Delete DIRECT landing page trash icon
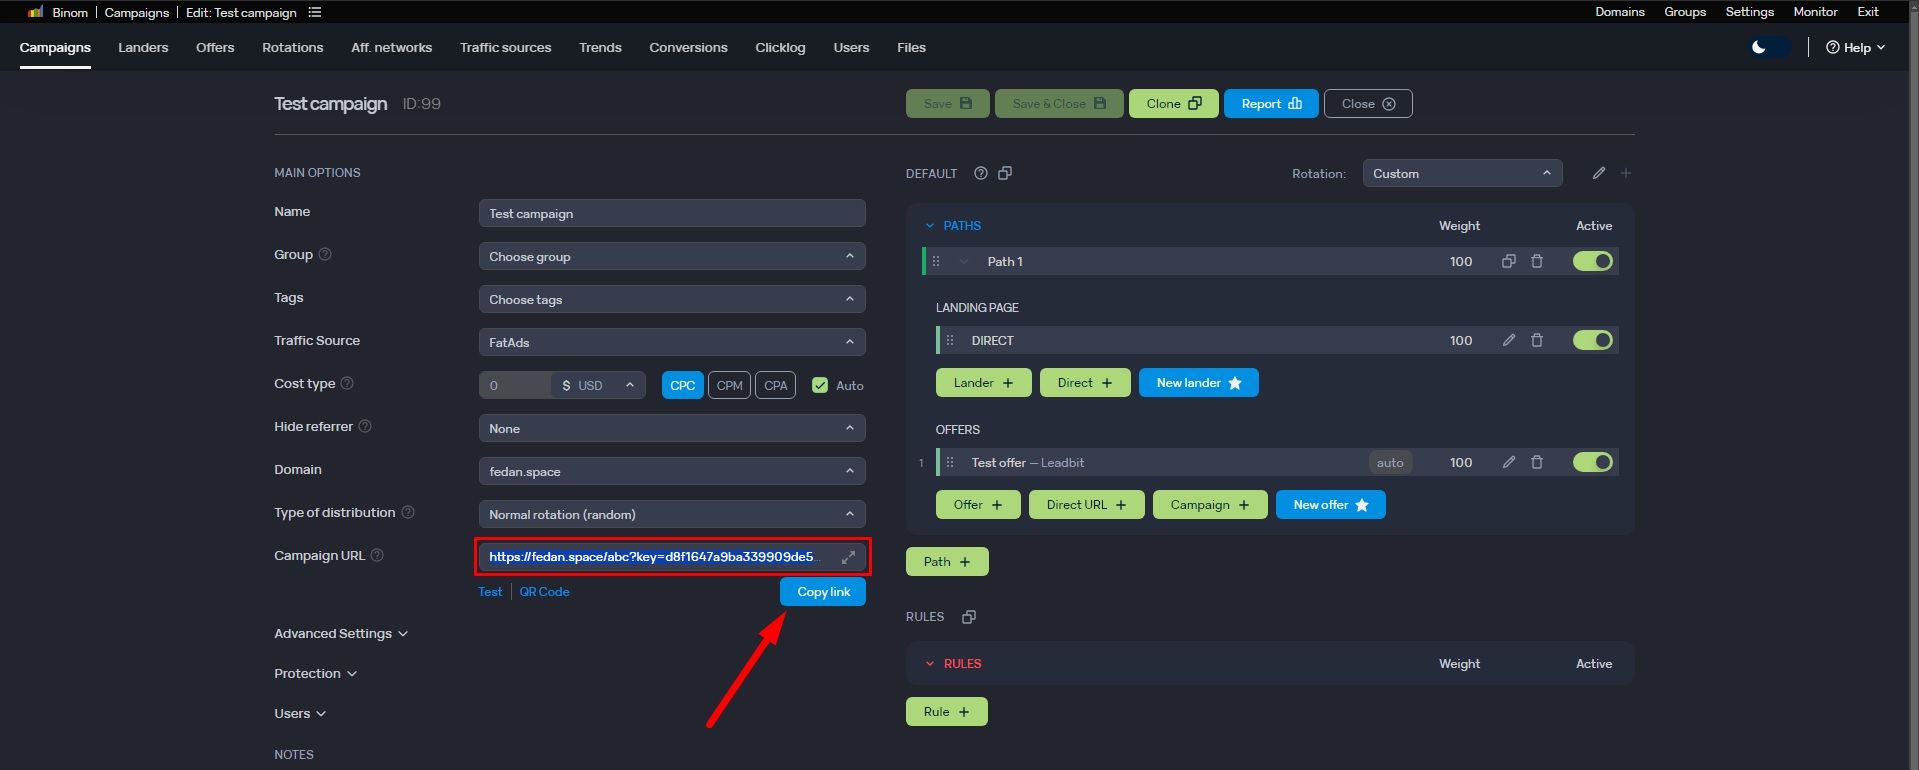The width and height of the screenshot is (1919, 770). (1537, 340)
